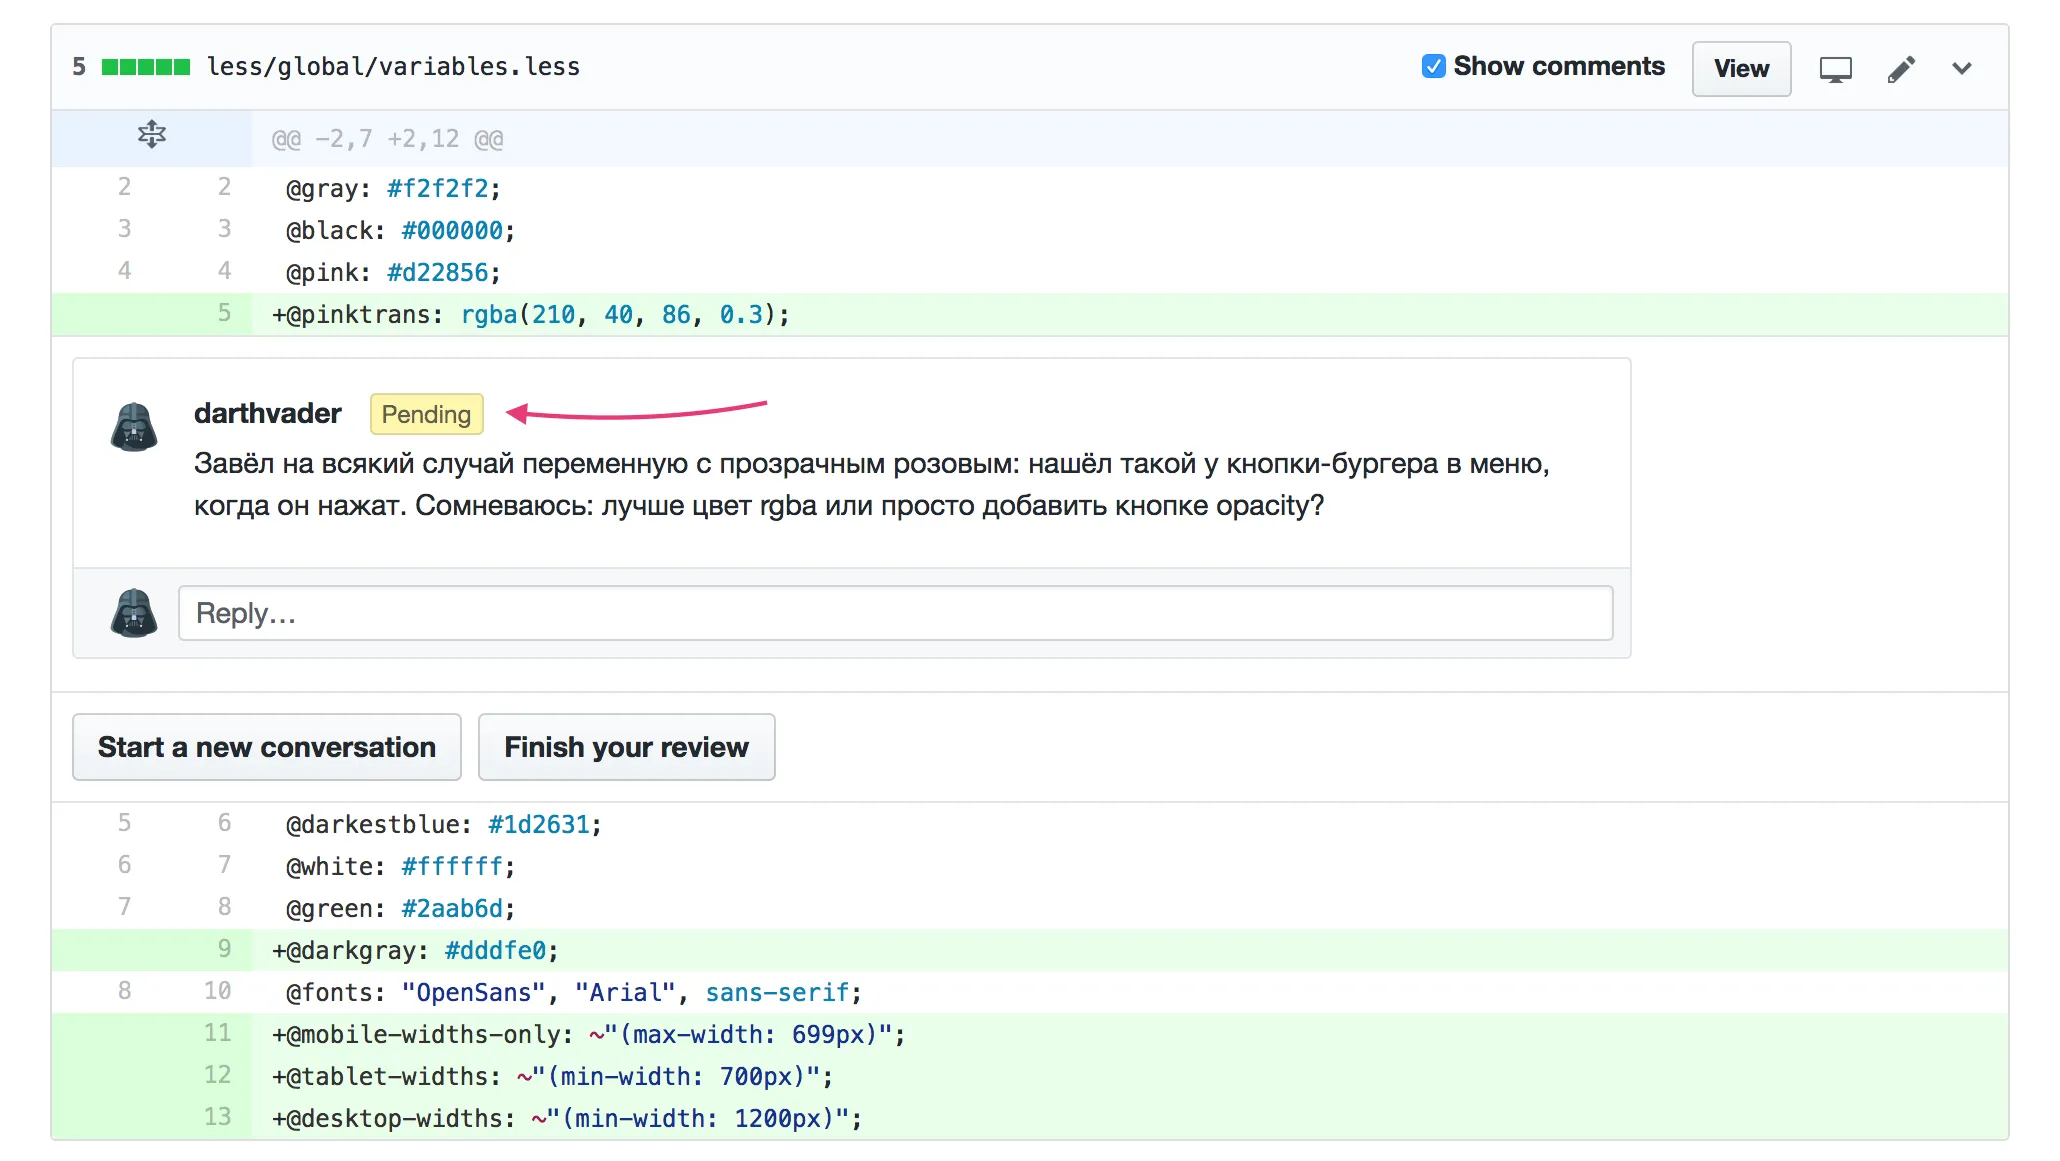This screenshot has width=2060, height=1161.
Task: Click darthvader avatar beside the comment
Action: pos(134,427)
